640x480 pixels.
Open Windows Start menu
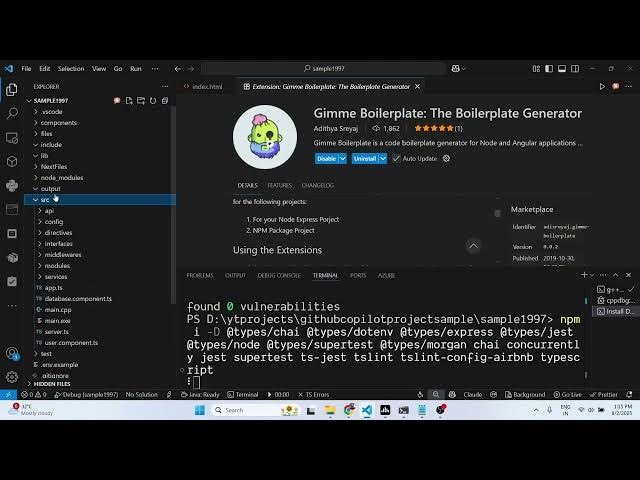pyautogui.click(x=200, y=410)
